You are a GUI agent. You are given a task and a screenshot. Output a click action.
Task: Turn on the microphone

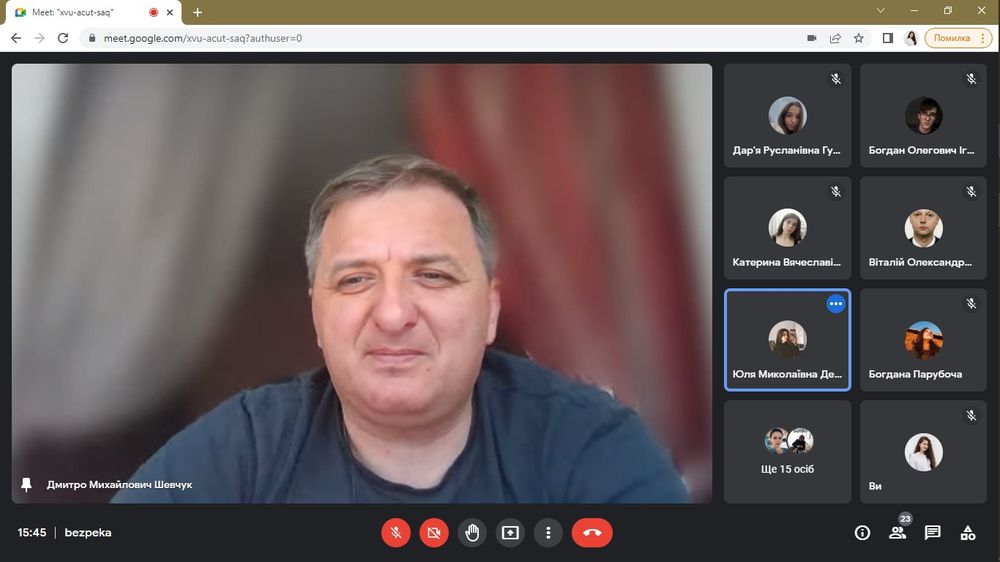pyautogui.click(x=396, y=533)
